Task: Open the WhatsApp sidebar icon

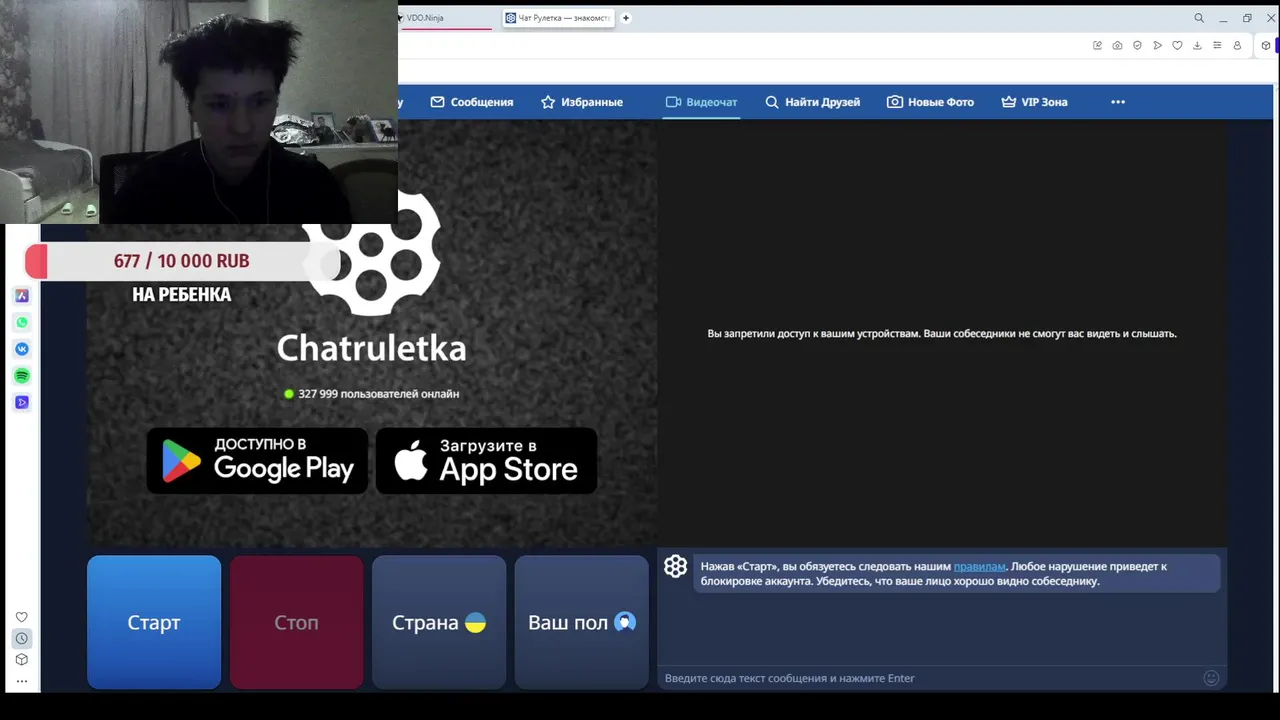Action: [x=22, y=322]
